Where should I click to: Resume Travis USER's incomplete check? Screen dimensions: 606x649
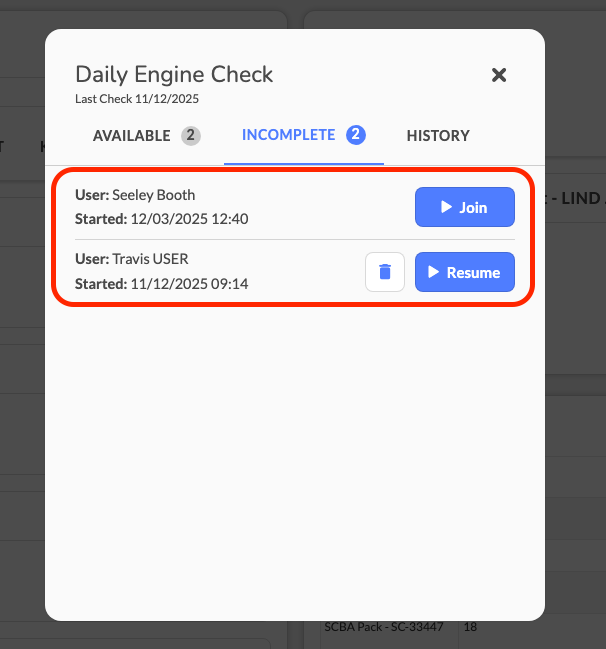pos(464,272)
